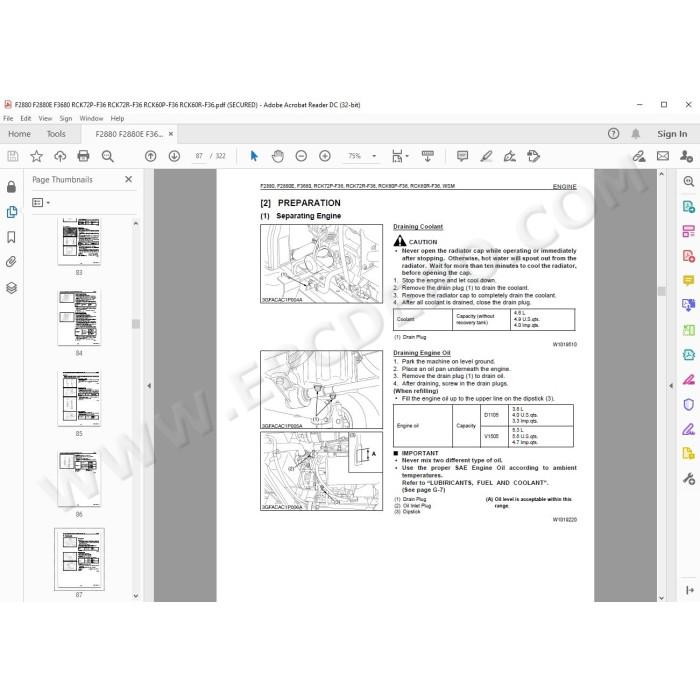This screenshot has height=700, width=700.
Task: Go to previous page arrow
Action: coord(150,156)
